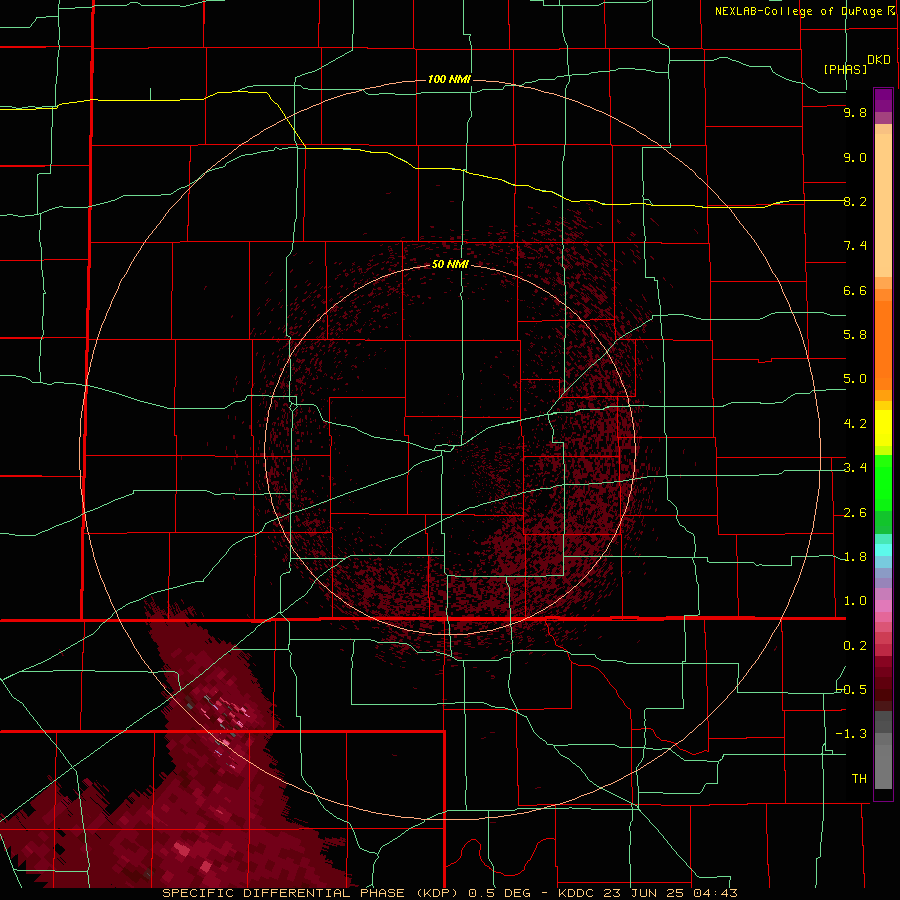Pick the 4.2 scale value label
Screen dimensions: 900x900
click(855, 424)
